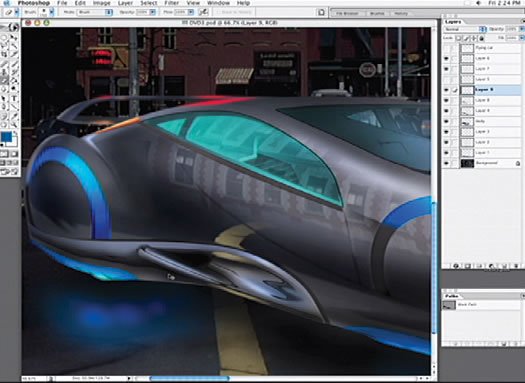Select the Brush tool in toolbox
The height and width of the screenshot is (383, 525).
(x=14, y=64)
